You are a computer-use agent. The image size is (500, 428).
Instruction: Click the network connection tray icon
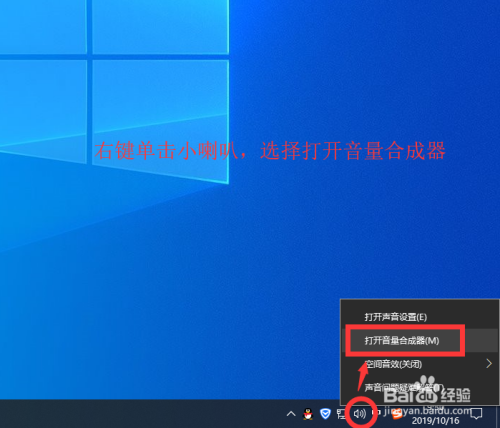pos(341,414)
